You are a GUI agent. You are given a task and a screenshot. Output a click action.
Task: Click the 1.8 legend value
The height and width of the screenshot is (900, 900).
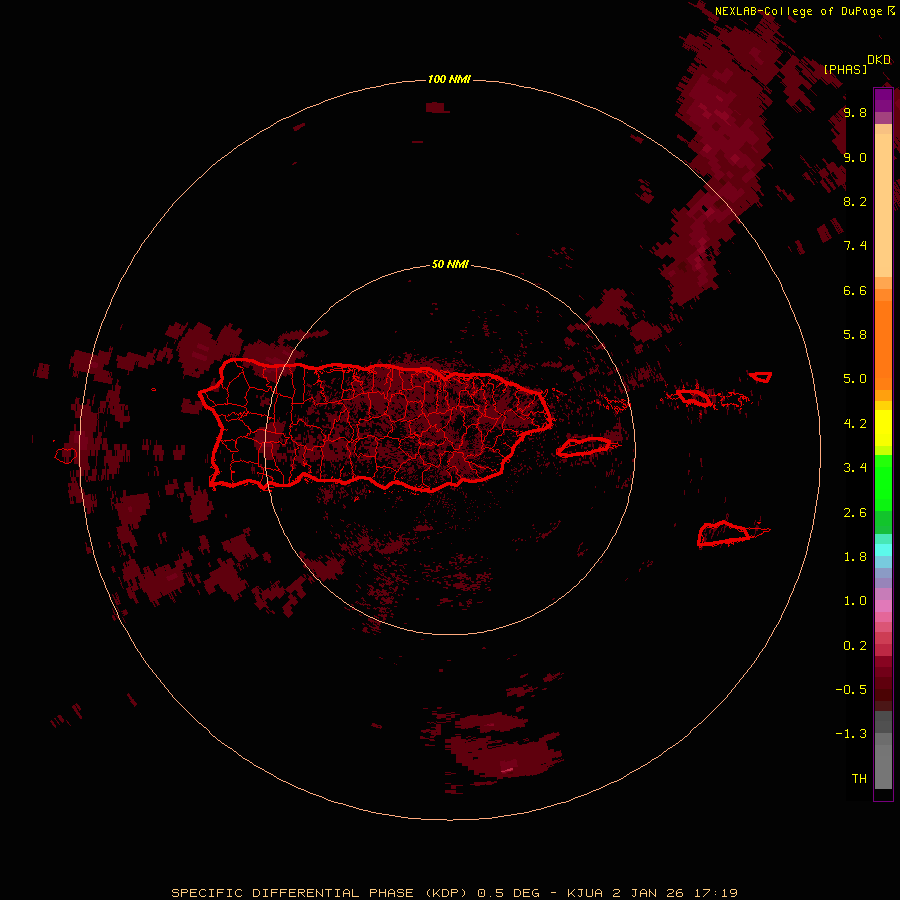[855, 557]
